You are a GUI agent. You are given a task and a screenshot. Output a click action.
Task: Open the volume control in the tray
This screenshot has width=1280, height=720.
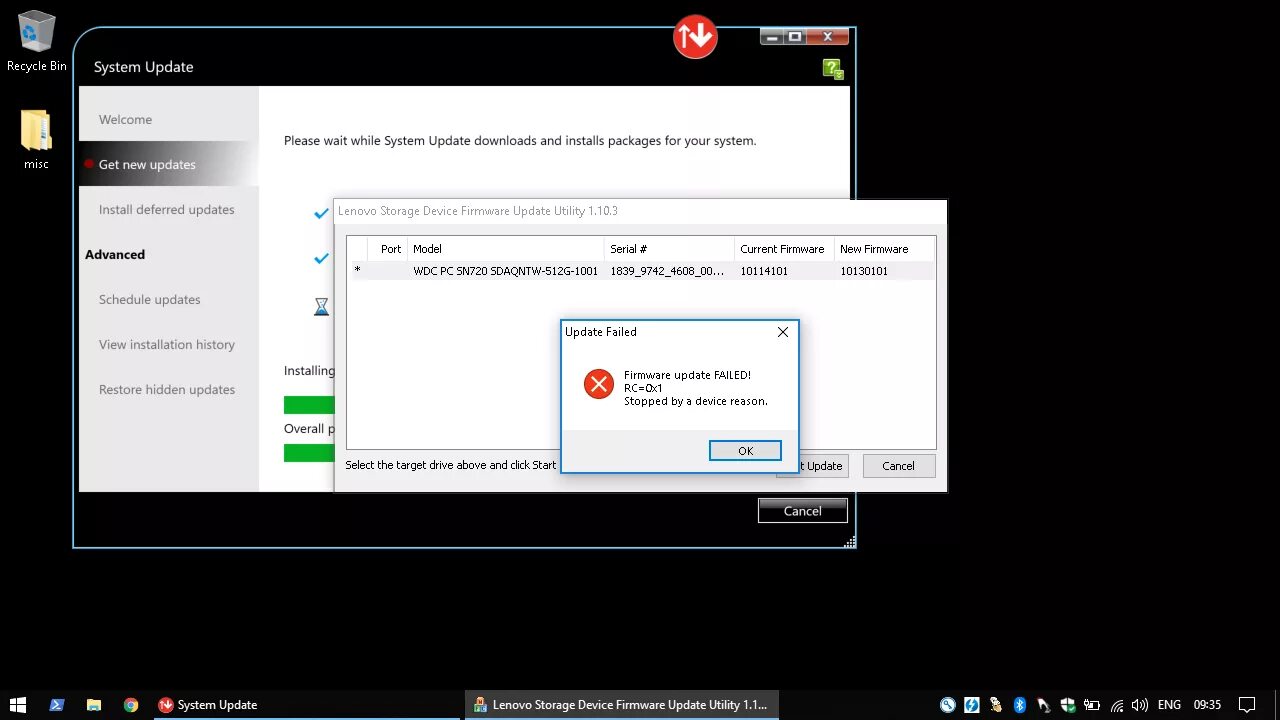pos(1140,705)
